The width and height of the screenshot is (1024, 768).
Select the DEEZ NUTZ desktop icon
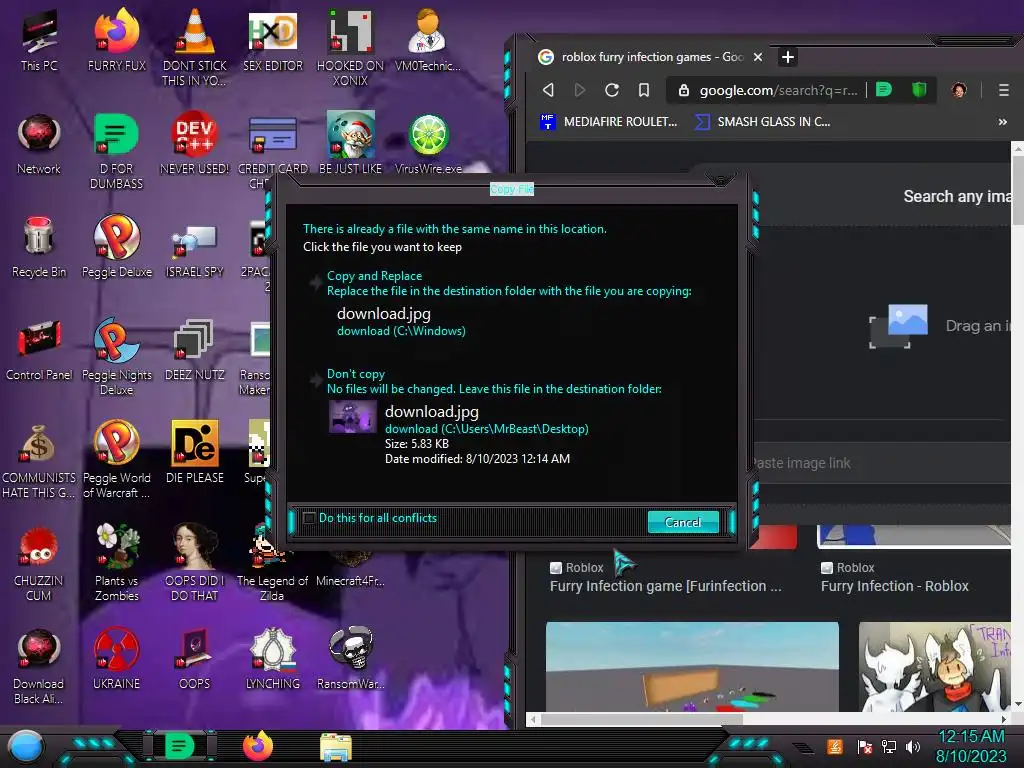coord(194,350)
